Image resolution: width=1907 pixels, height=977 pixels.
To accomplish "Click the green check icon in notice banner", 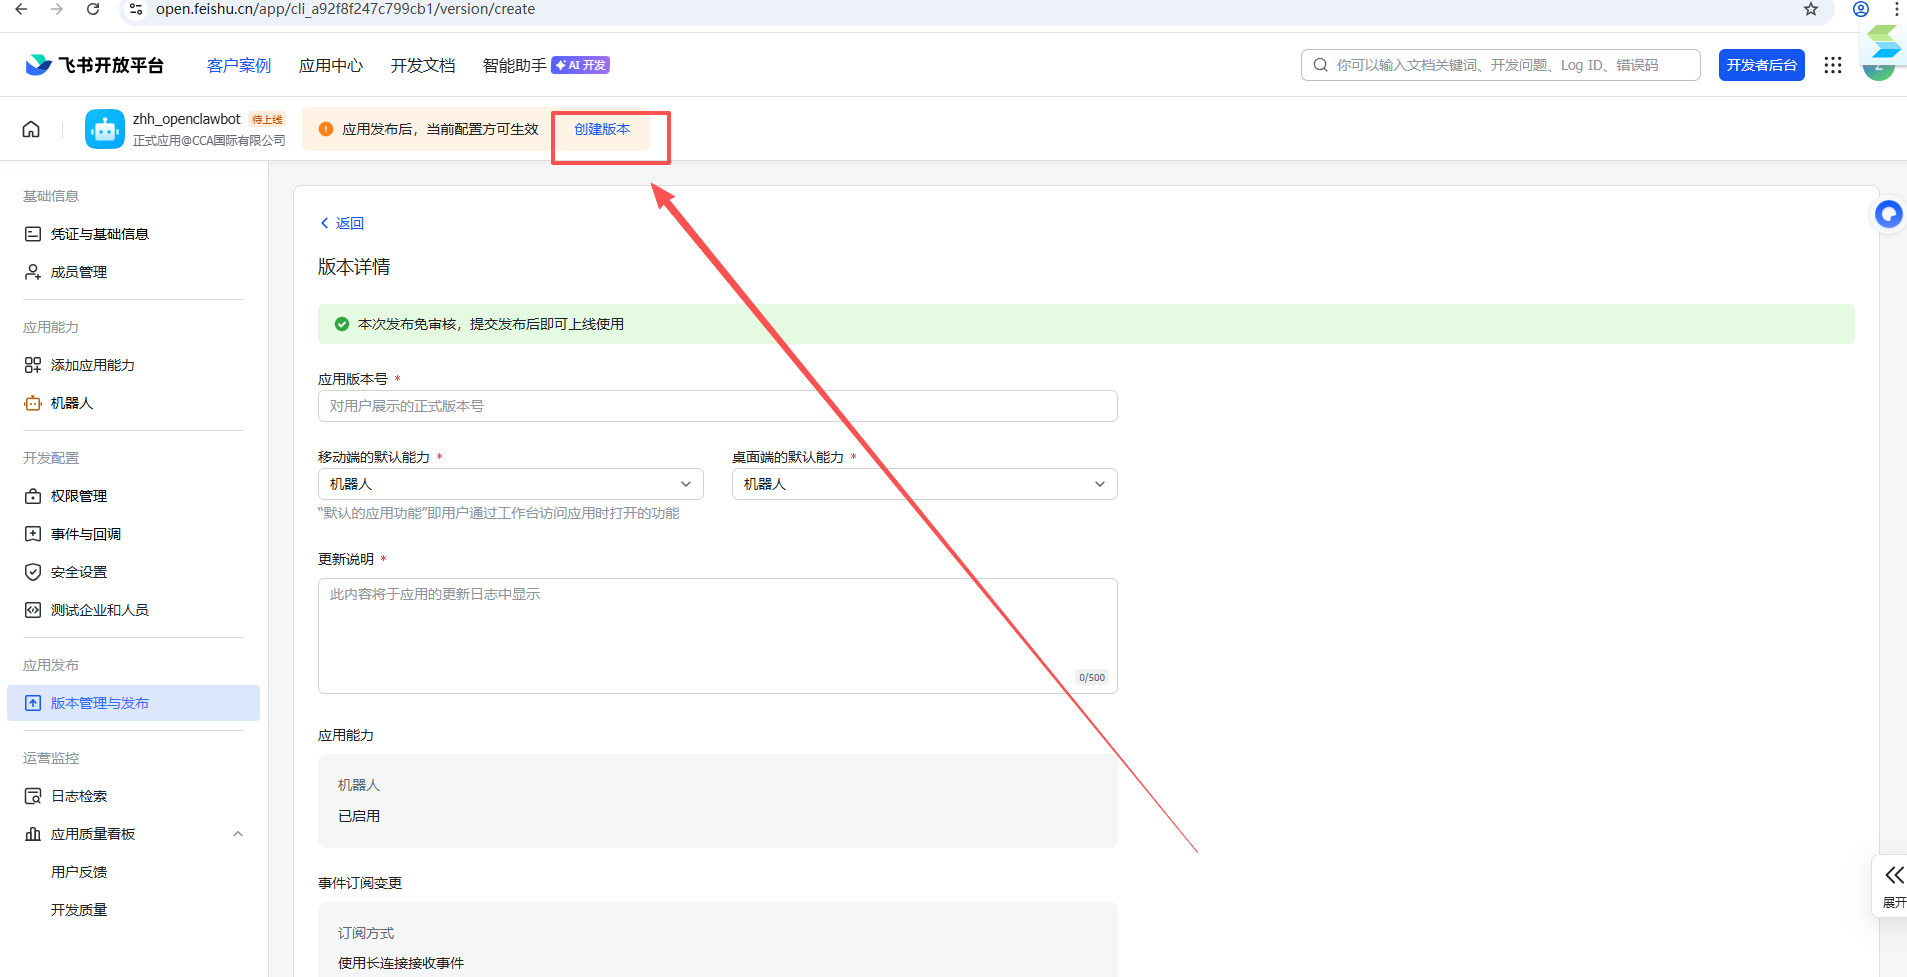I will (x=342, y=324).
